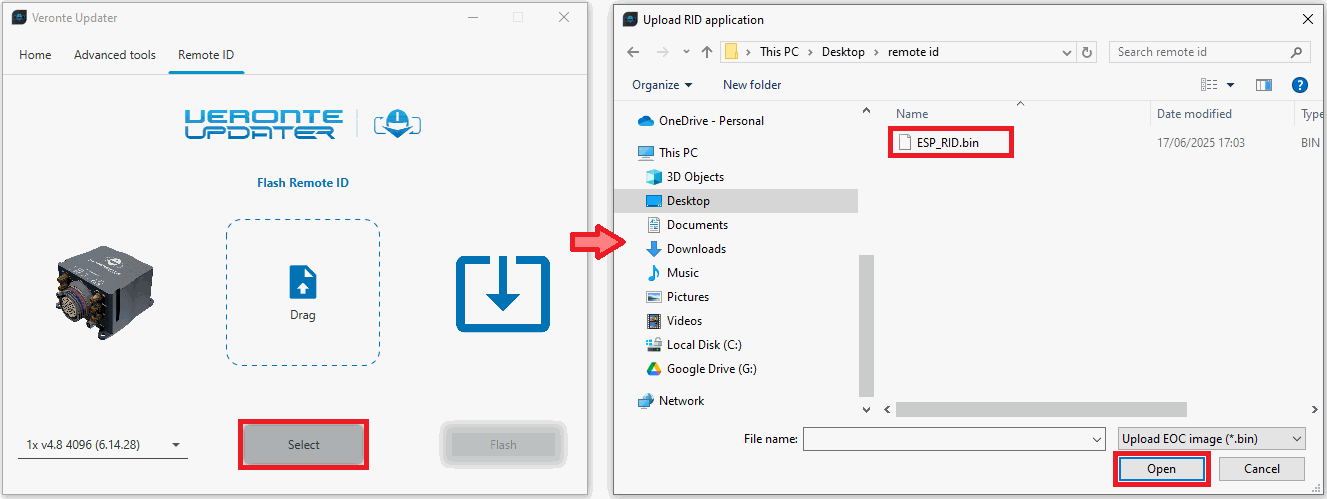This screenshot has height=499, width=1327.
Task: Expand the device version dropdown
Action: (x=176, y=446)
